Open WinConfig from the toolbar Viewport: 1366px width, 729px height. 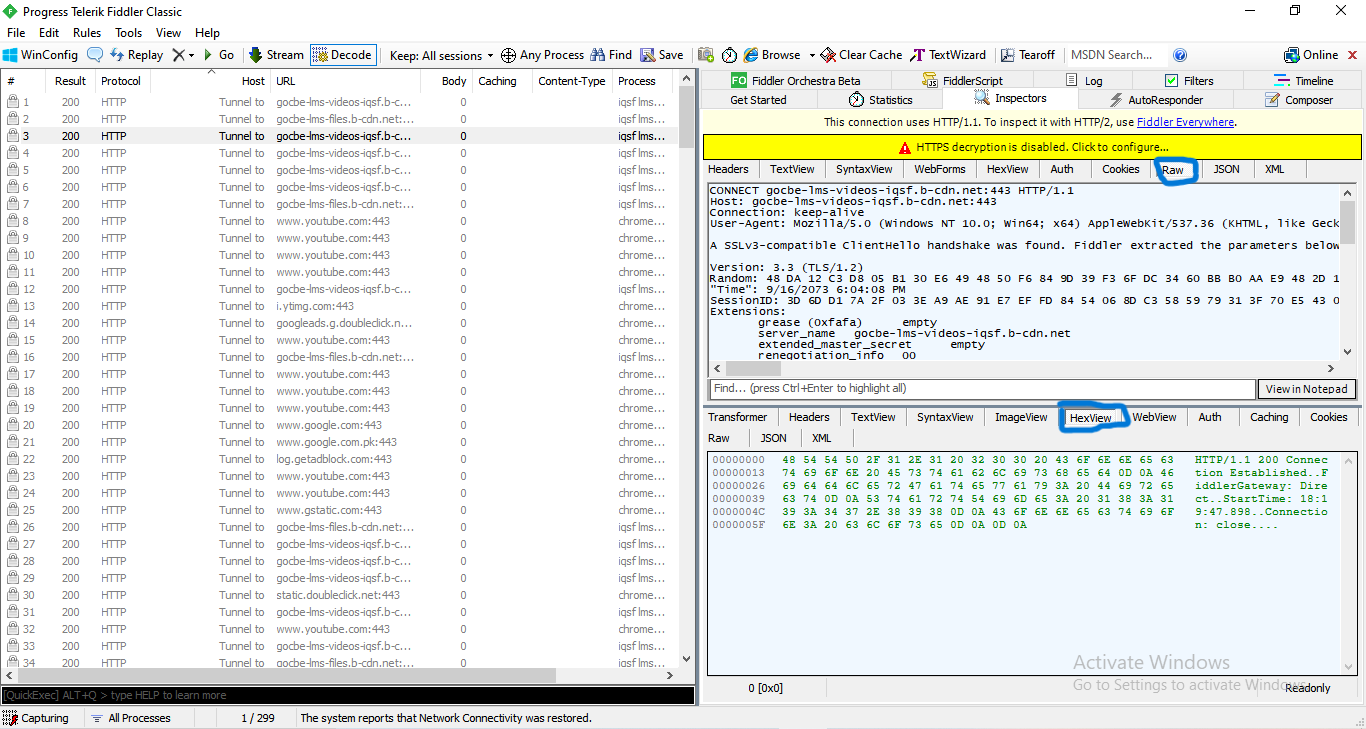click(40, 55)
